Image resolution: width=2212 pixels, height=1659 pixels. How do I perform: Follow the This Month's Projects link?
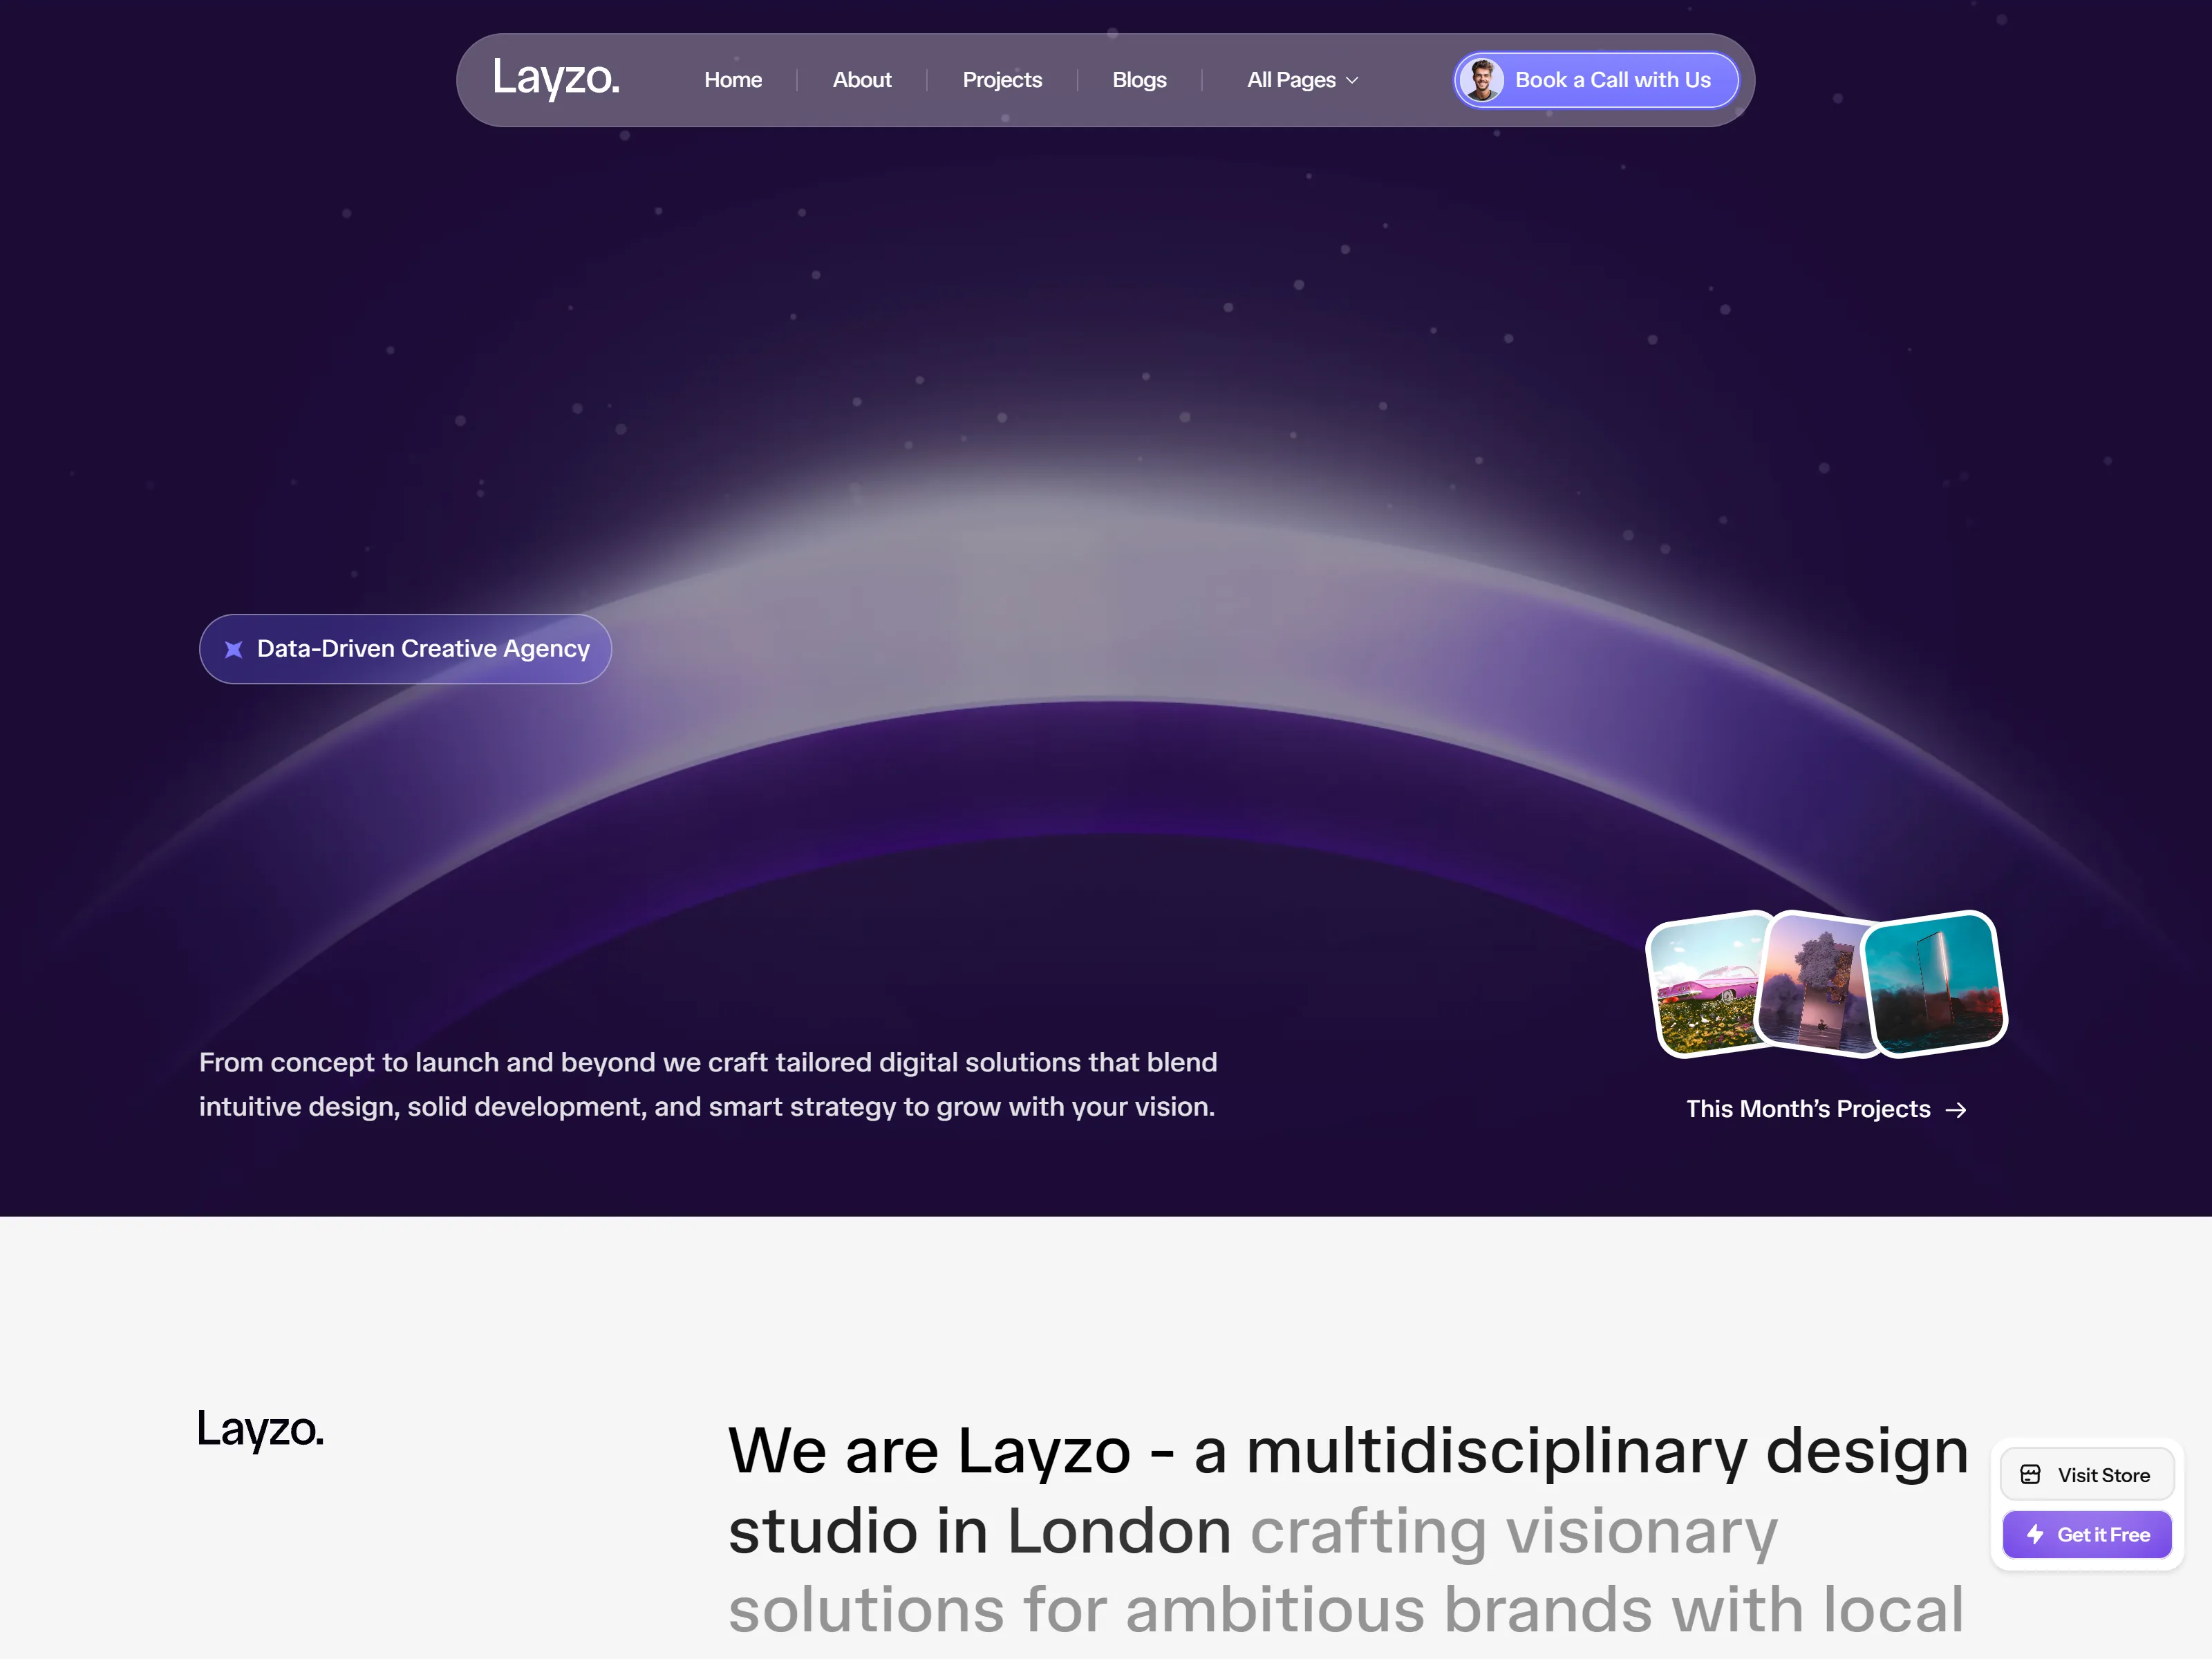tap(1827, 1109)
